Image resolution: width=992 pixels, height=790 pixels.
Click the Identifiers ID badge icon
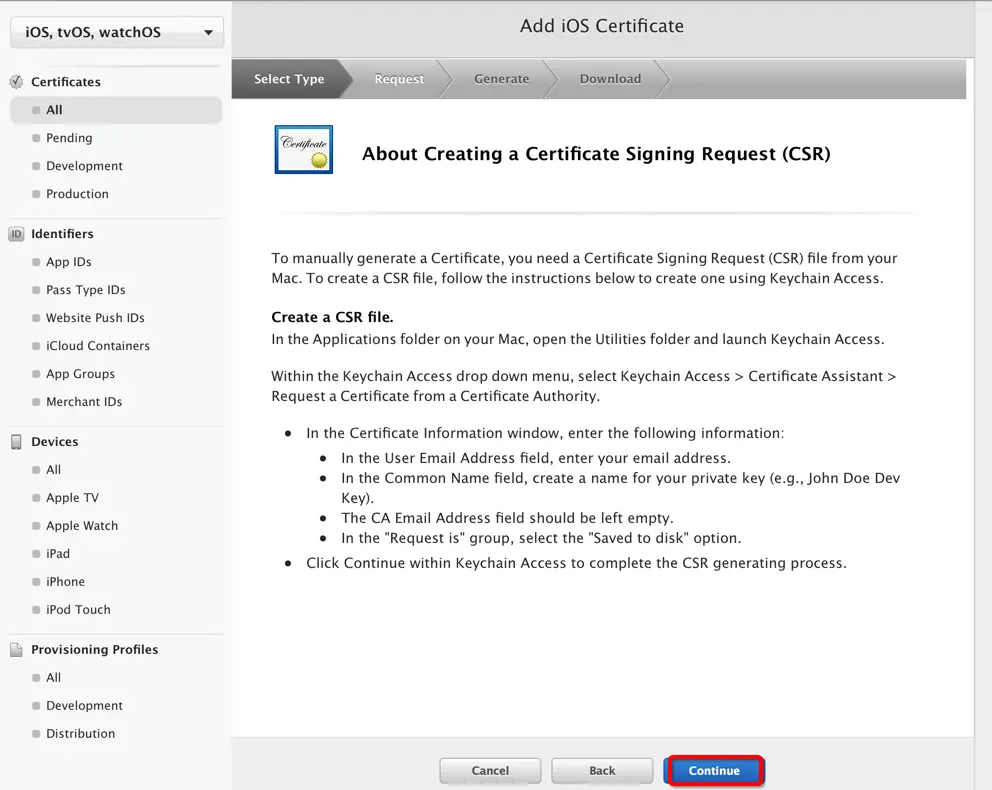click(x=16, y=233)
